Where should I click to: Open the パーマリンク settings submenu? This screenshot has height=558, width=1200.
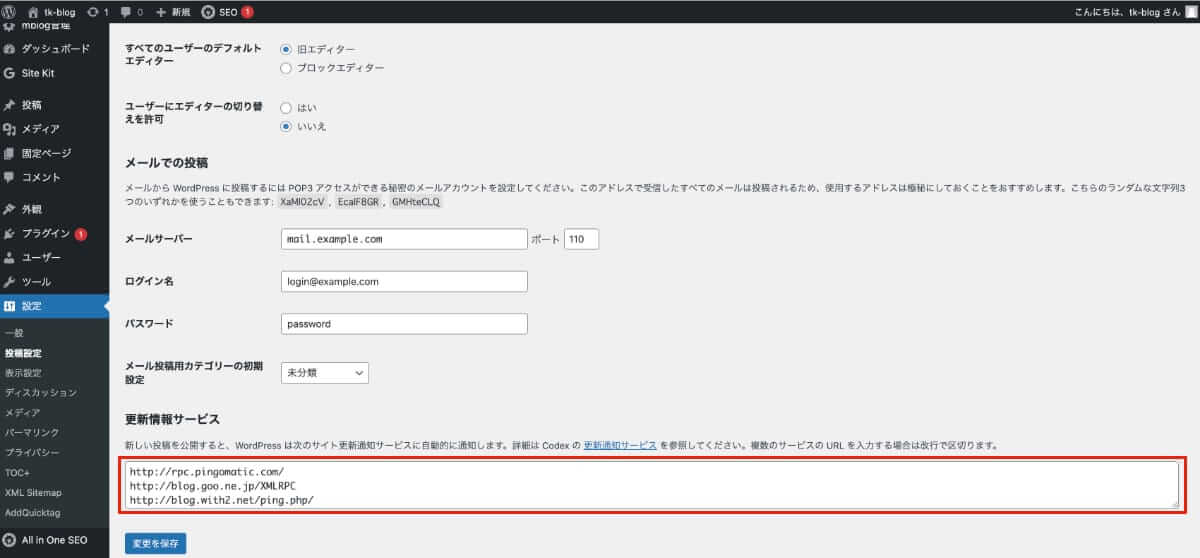coord(32,432)
